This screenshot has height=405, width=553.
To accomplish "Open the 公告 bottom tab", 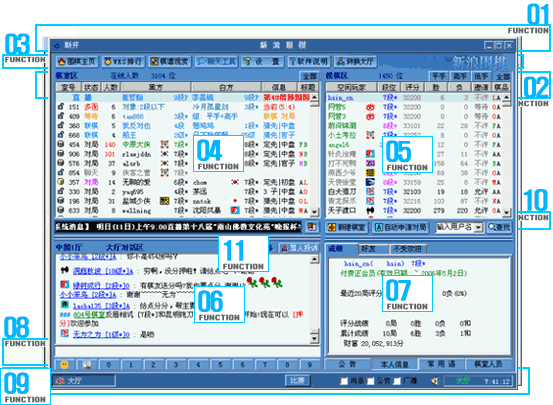I will point(347,364).
